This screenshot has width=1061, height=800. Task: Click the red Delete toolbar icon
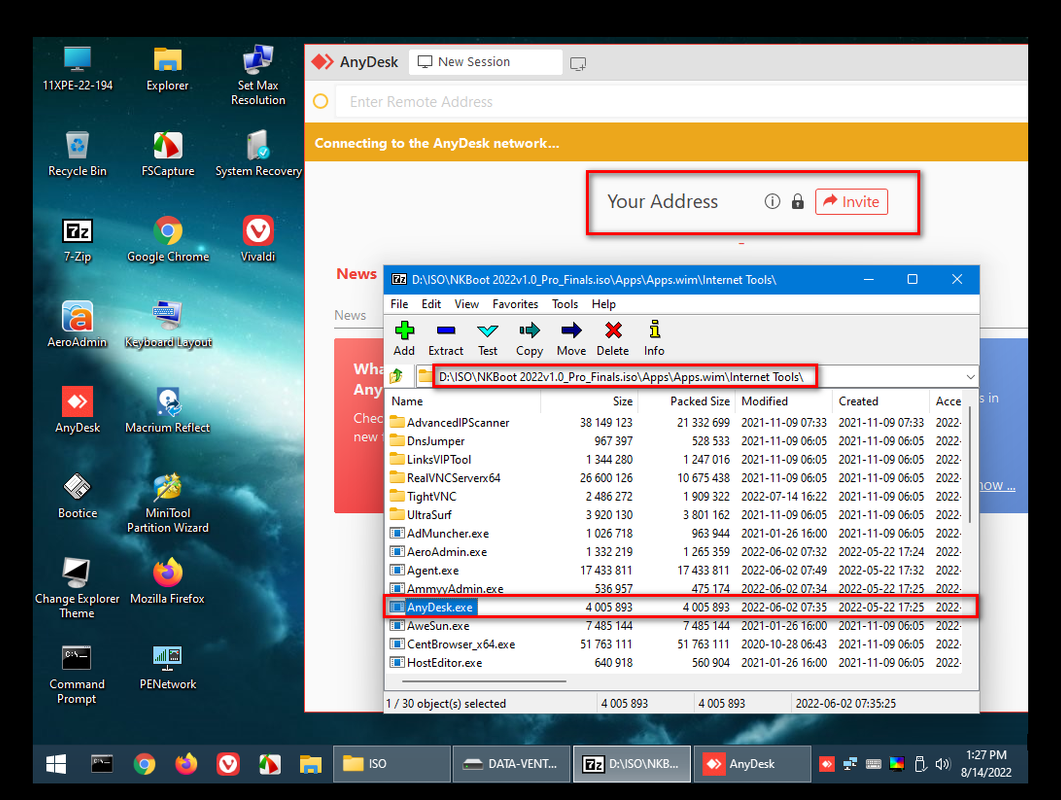(612, 338)
